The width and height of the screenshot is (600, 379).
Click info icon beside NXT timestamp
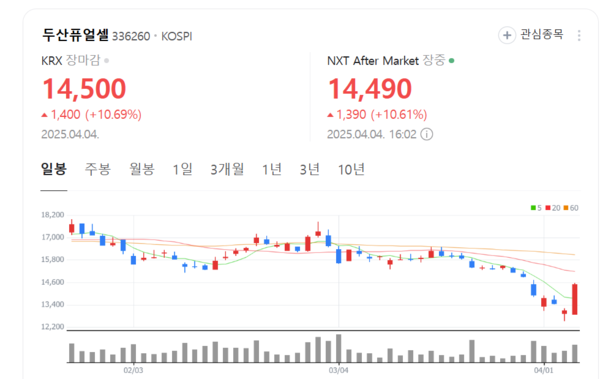427,134
